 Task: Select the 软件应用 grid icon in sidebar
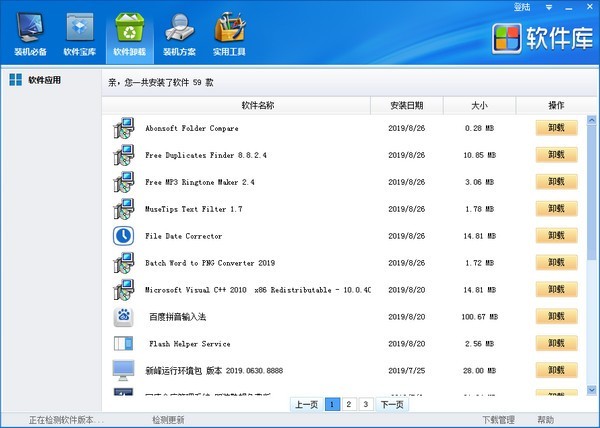point(16,80)
